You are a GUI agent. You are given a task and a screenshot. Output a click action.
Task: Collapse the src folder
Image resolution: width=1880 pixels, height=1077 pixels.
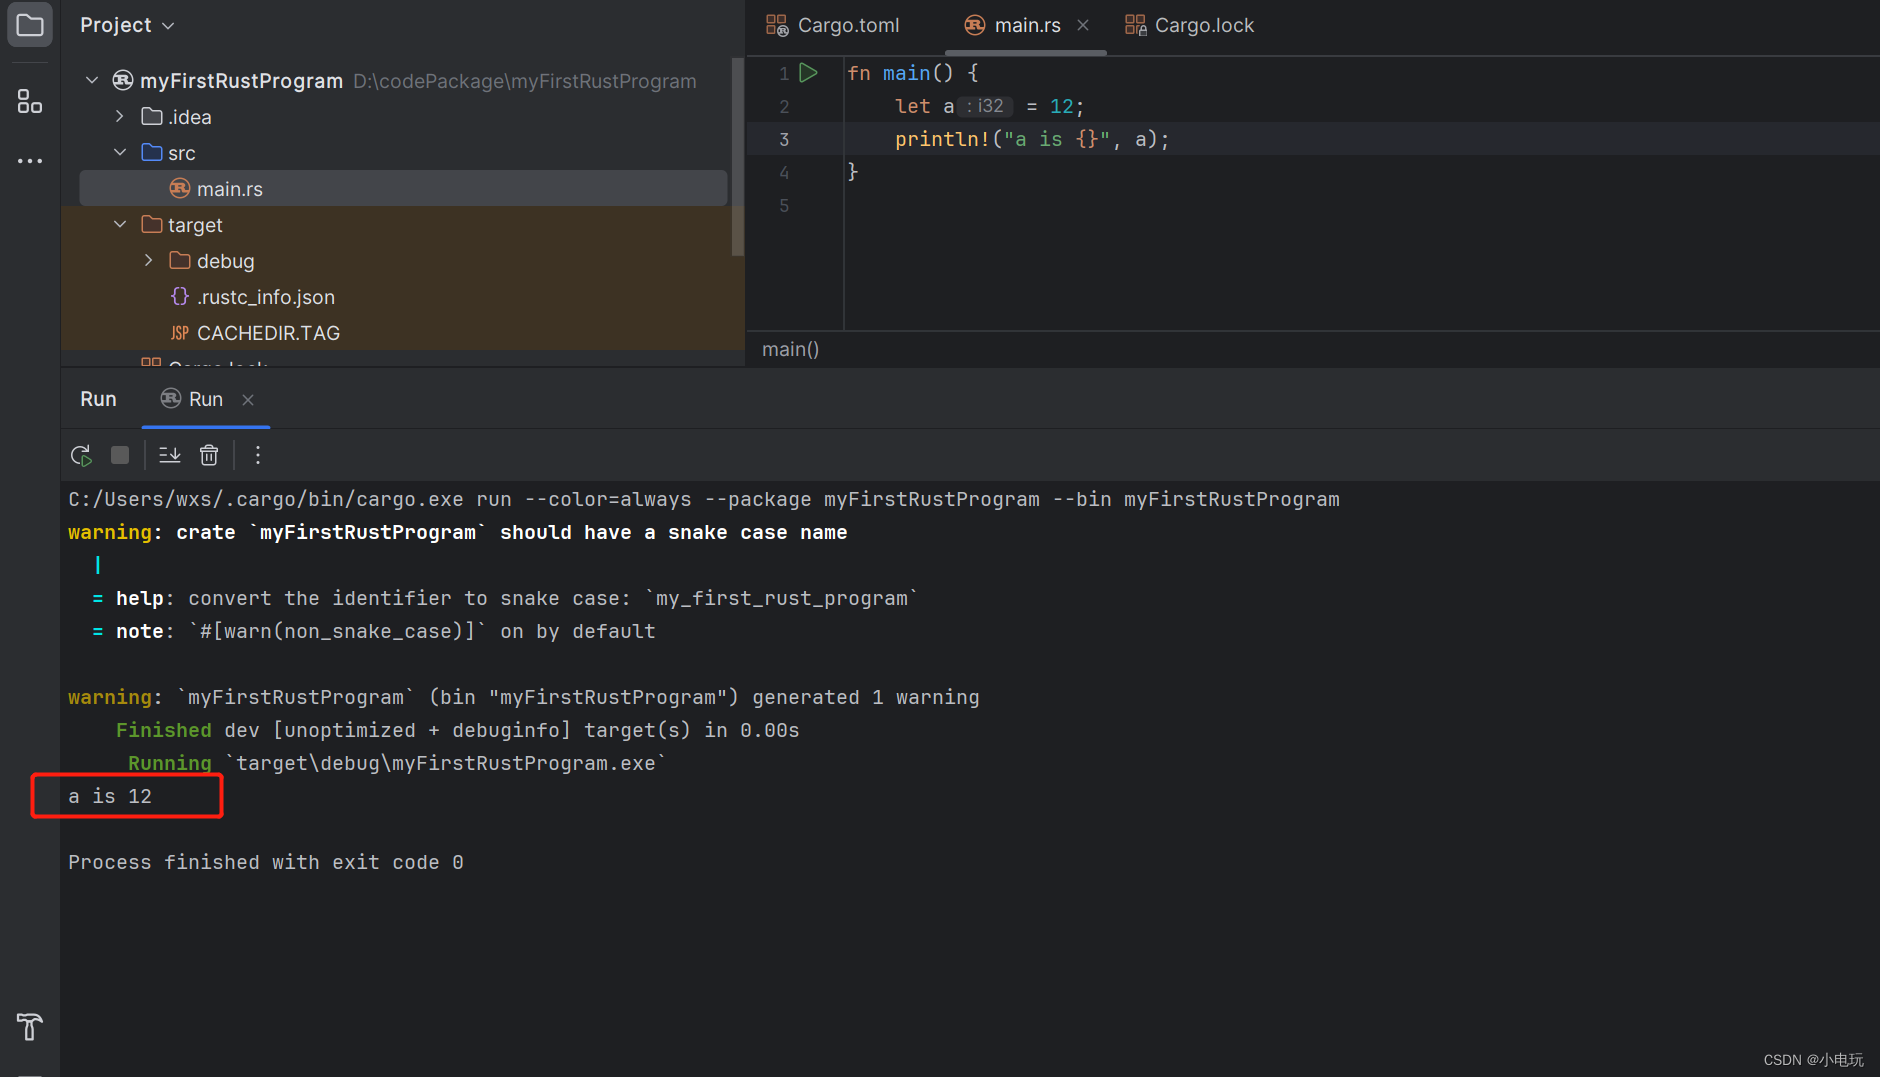point(120,152)
